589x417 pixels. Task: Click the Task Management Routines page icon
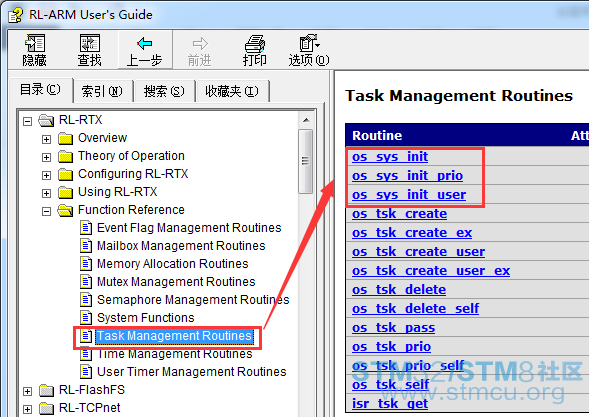point(86,336)
